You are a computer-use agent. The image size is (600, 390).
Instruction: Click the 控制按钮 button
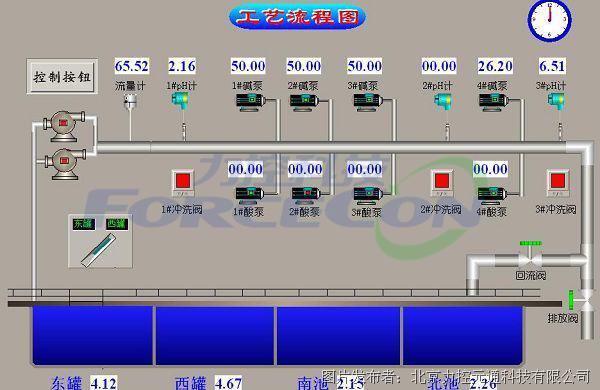[x=62, y=77]
